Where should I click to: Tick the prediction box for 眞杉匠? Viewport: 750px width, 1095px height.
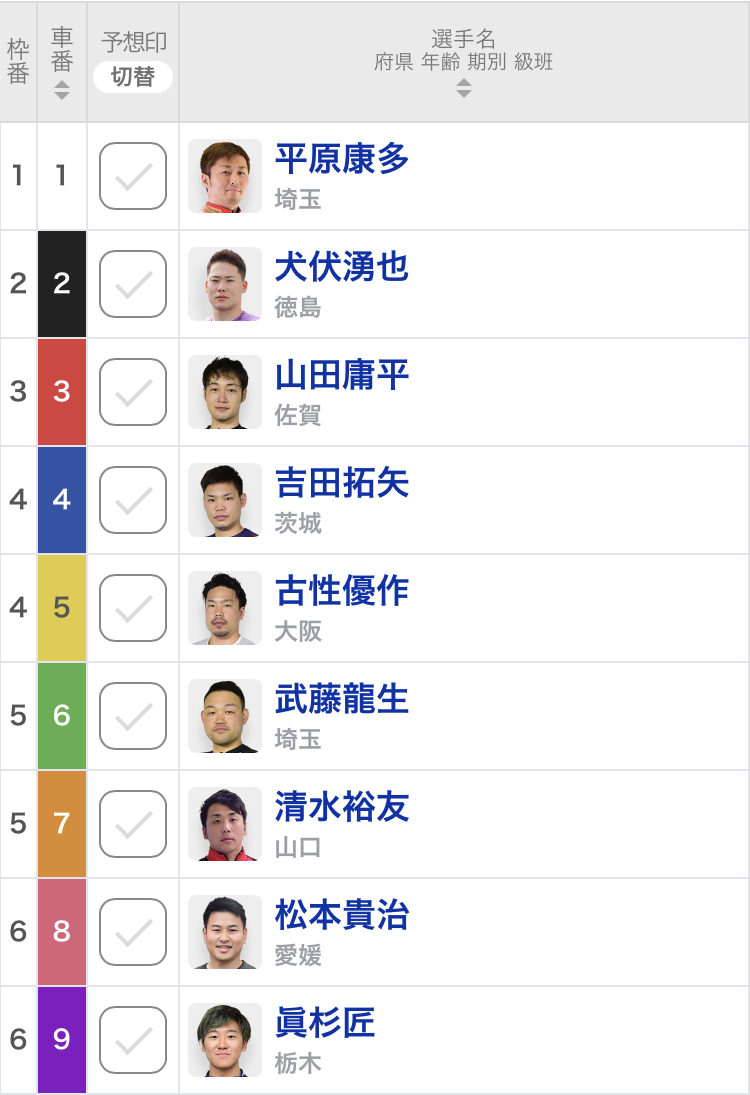tap(133, 1040)
